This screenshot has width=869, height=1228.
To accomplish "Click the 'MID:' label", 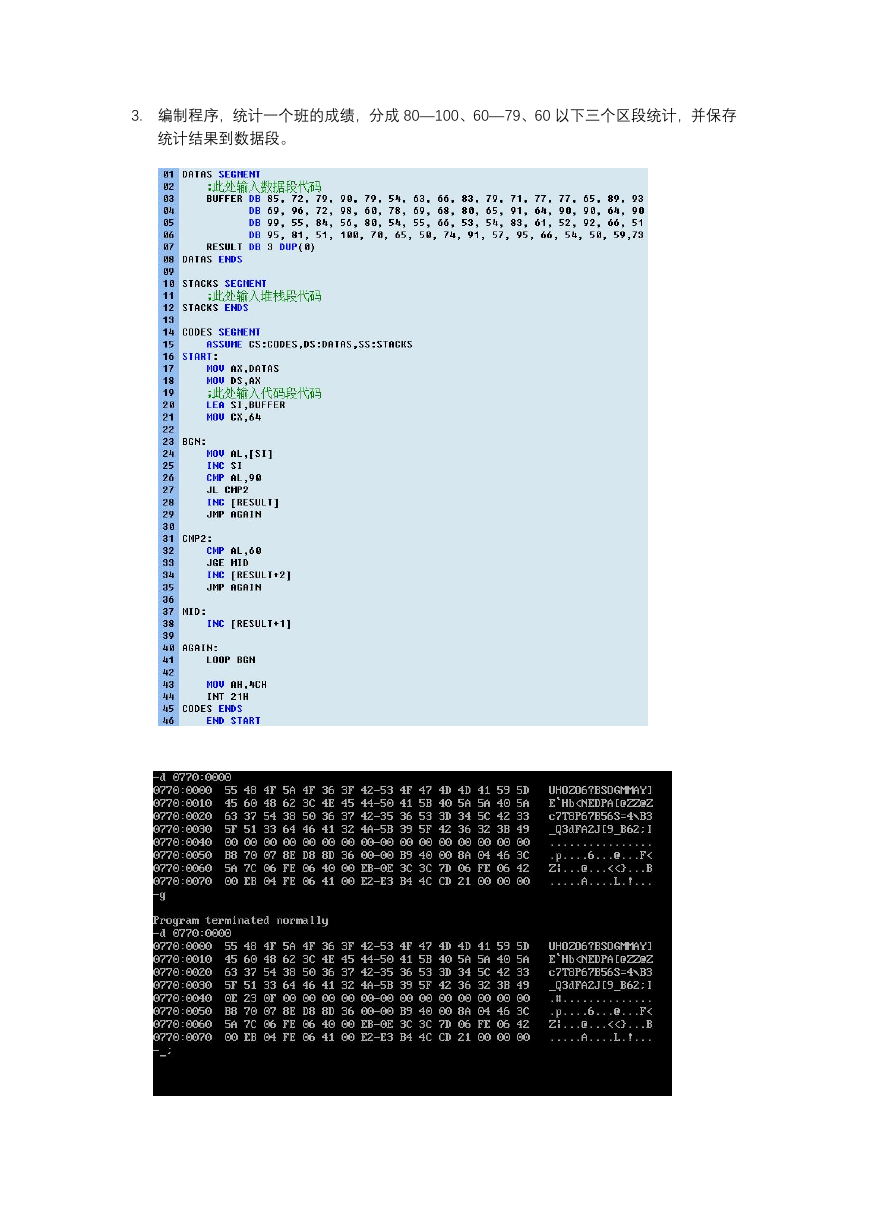I will (x=194, y=611).
